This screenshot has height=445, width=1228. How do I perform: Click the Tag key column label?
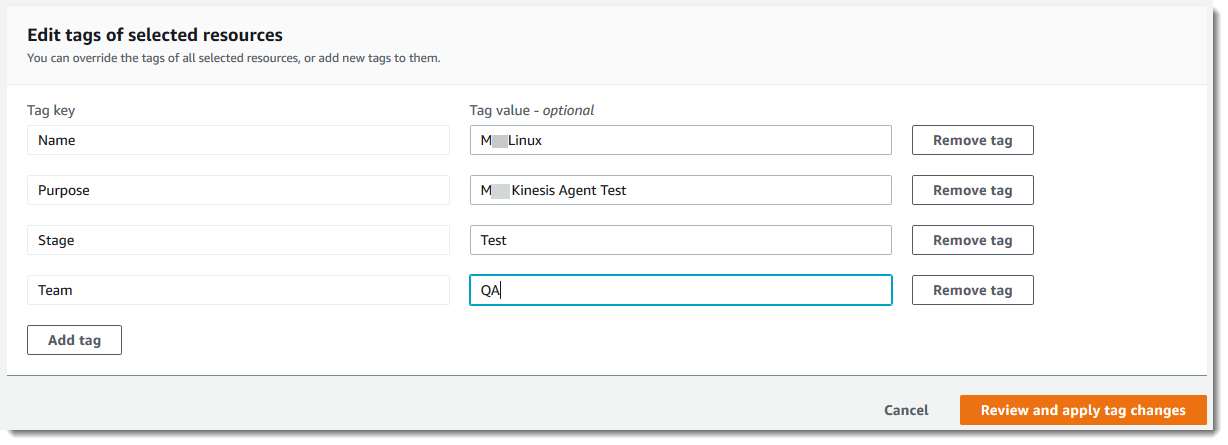(x=51, y=110)
